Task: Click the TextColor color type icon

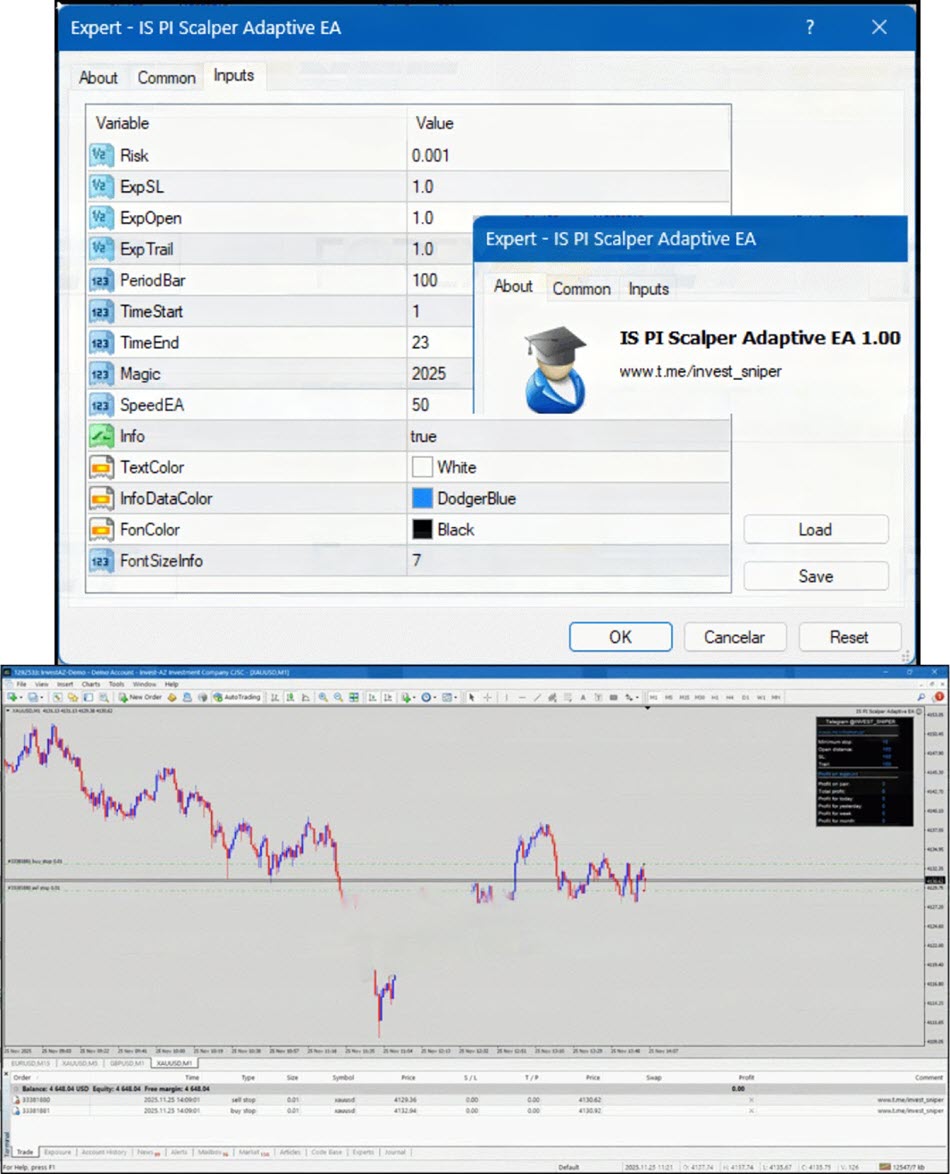Action: [100, 467]
